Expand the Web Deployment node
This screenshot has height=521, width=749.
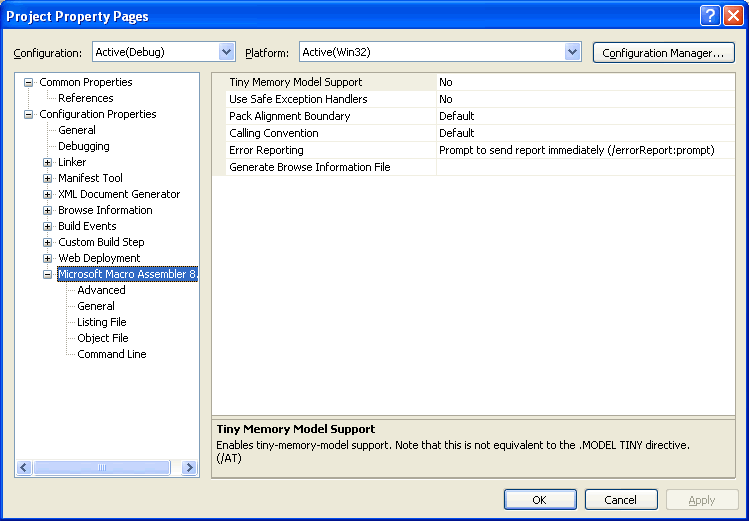[x=47, y=258]
